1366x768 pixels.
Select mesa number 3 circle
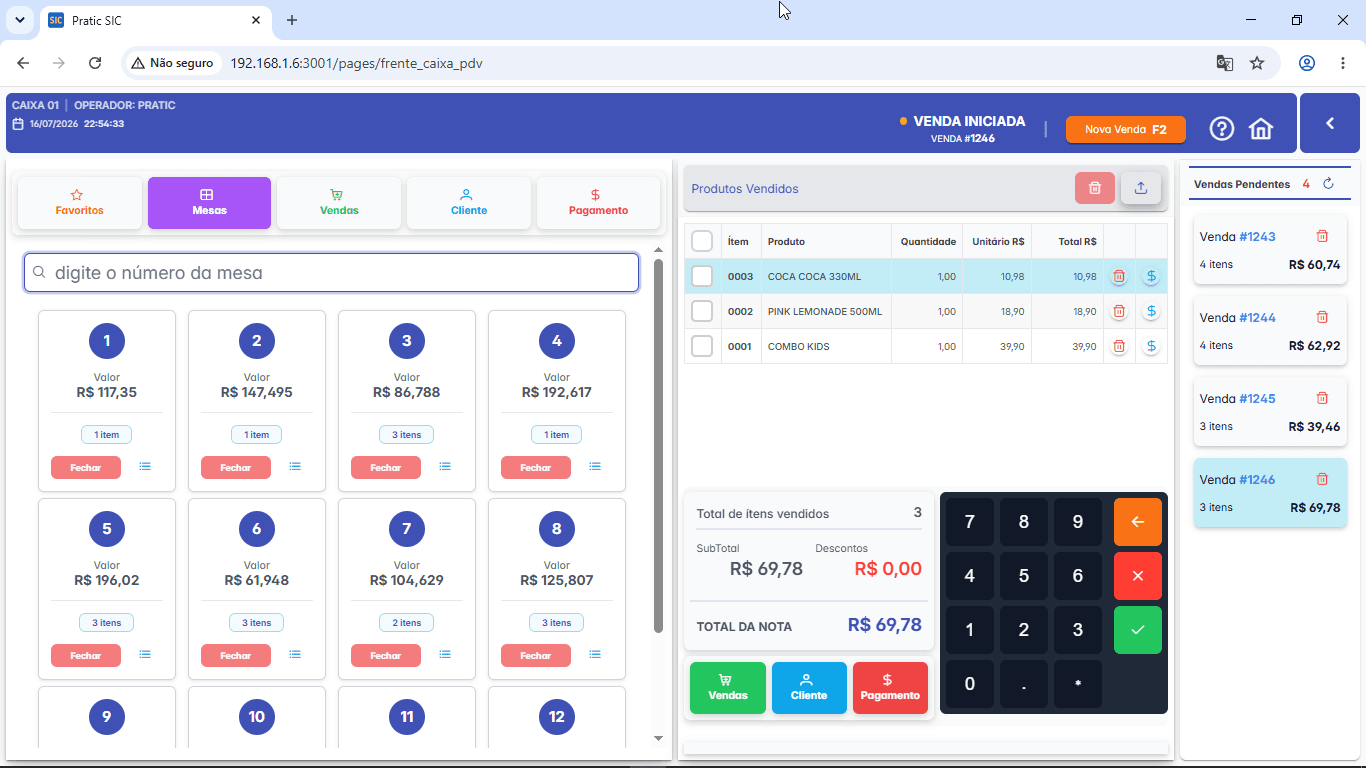click(x=407, y=341)
